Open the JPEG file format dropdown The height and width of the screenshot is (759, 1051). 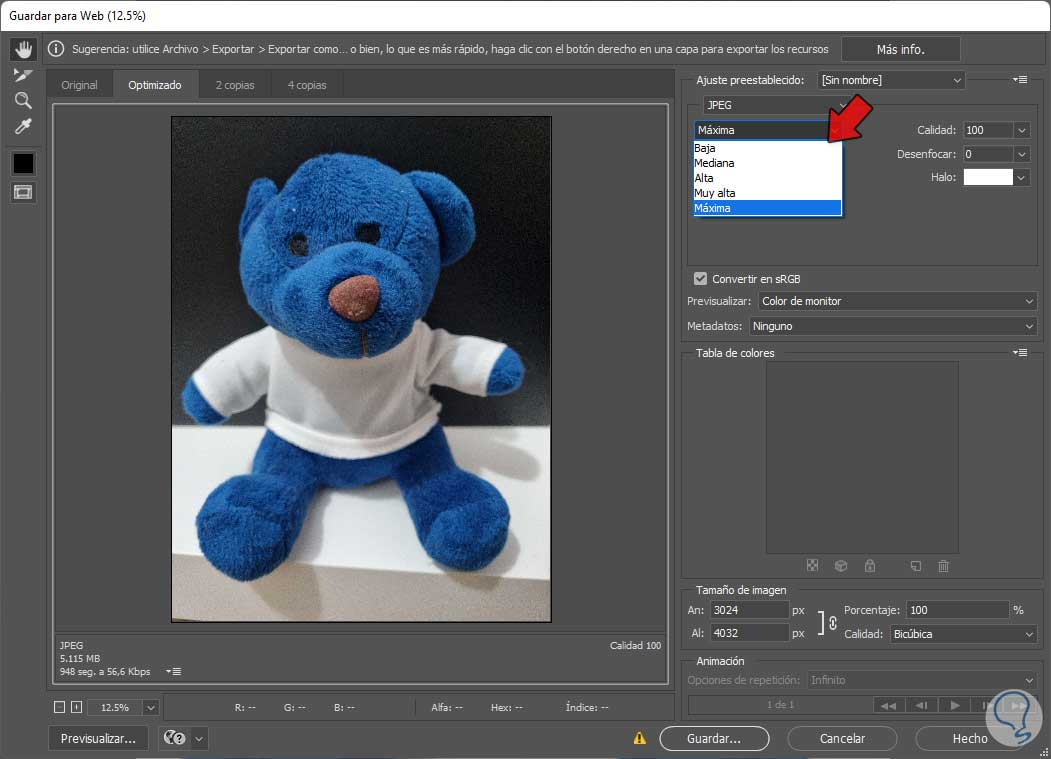point(777,105)
